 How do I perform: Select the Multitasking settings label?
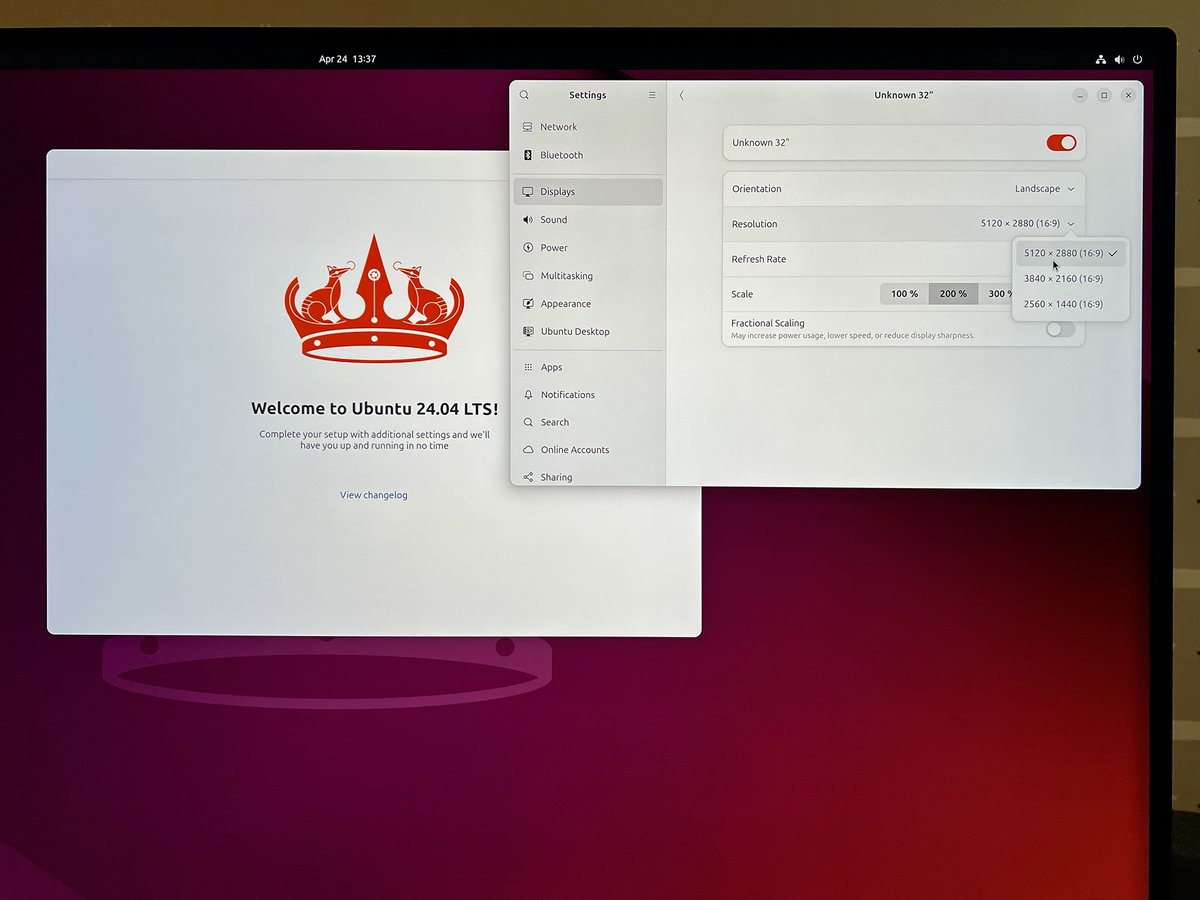pos(567,276)
